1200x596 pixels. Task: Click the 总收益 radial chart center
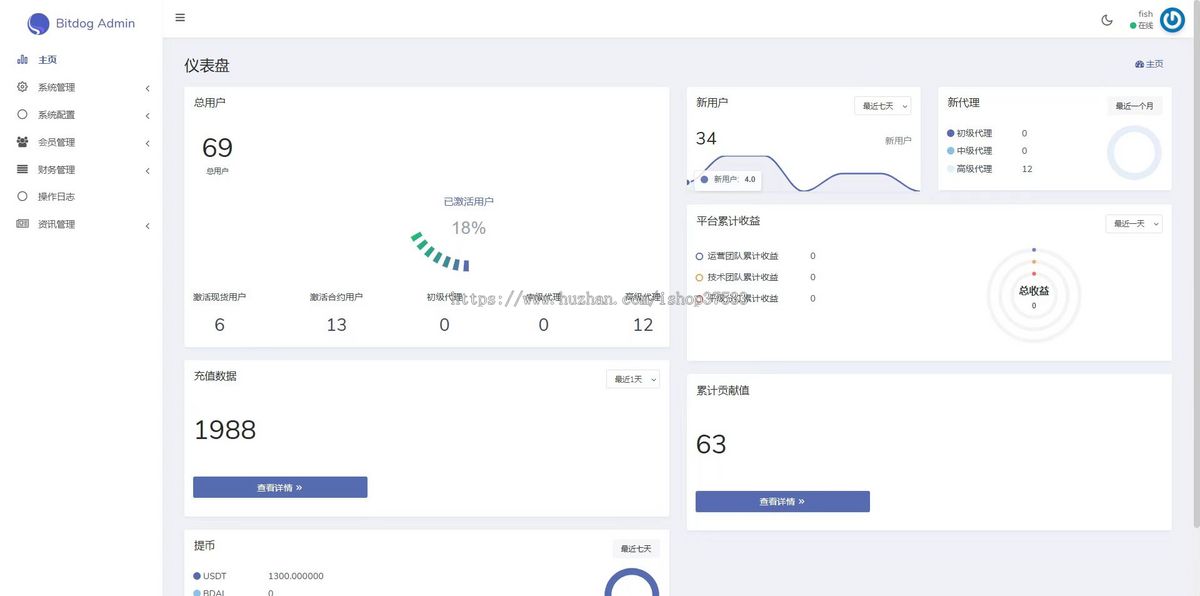click(1034, 295)
